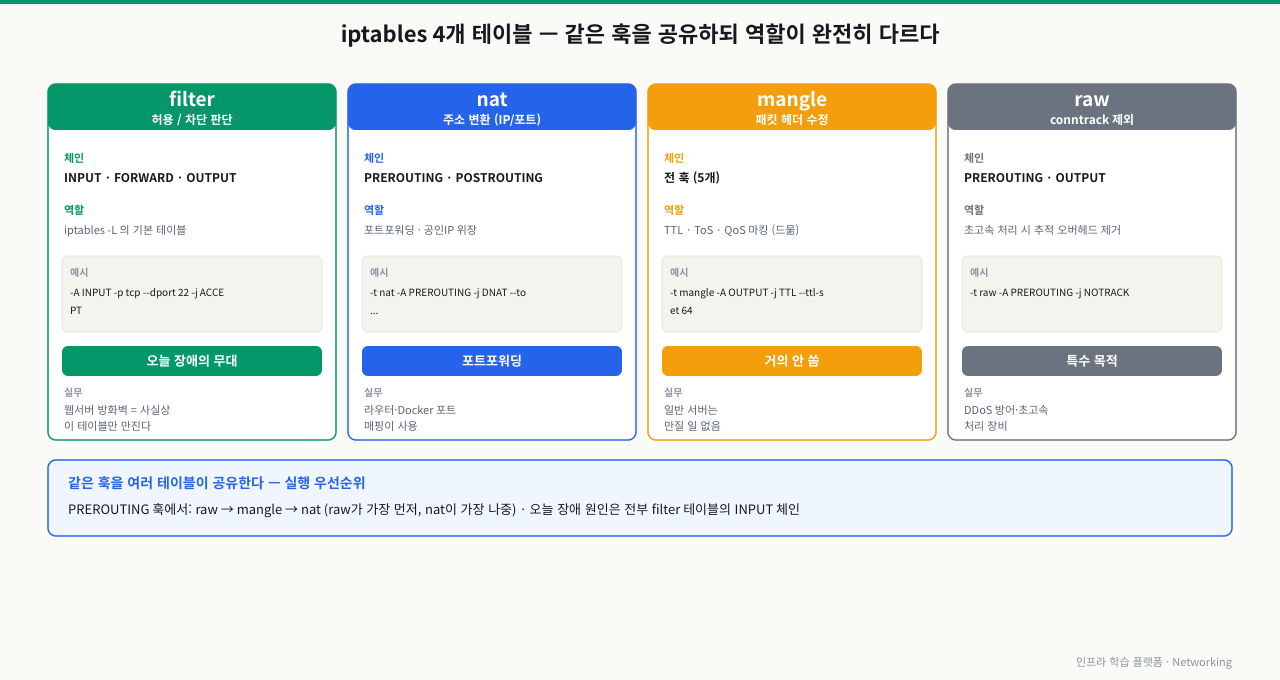
Task: Click the blue '포트포워딩' button
Action: (x=492, y=361)
